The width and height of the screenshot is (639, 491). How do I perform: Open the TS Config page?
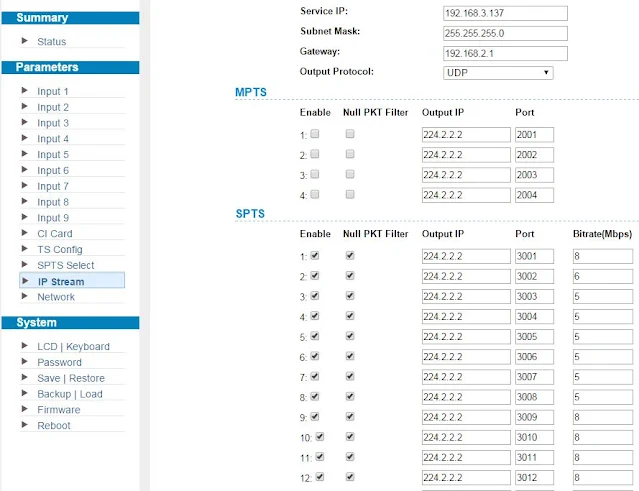[x=59, y=249]
